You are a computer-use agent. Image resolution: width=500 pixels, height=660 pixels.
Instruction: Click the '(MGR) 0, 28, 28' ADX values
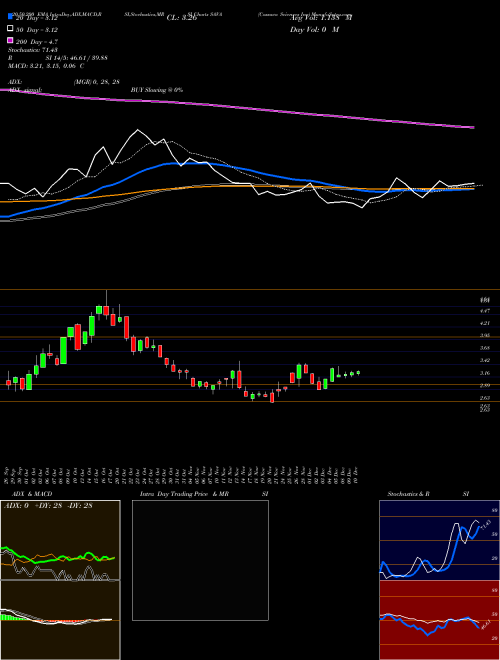pyautogui.click(x=97, y=82)
